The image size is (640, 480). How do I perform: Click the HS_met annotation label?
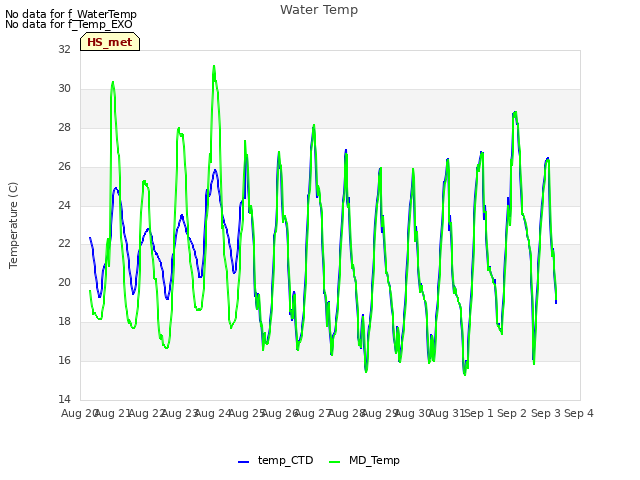point(110,42)
